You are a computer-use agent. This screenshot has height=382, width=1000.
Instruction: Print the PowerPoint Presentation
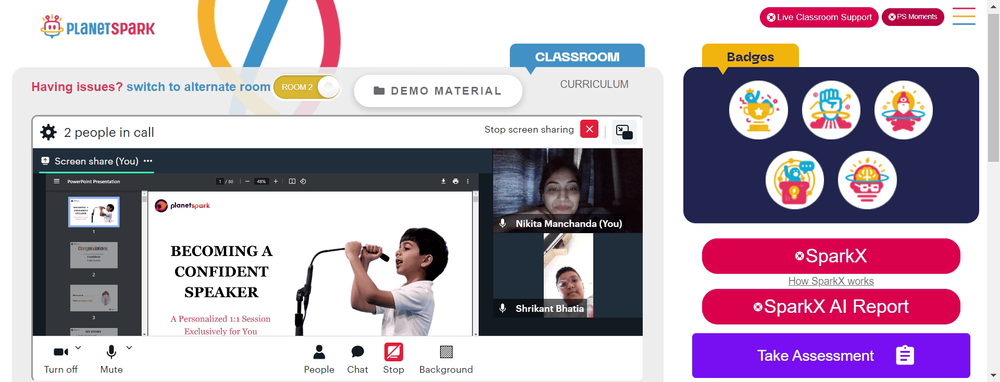coord(455,182)
